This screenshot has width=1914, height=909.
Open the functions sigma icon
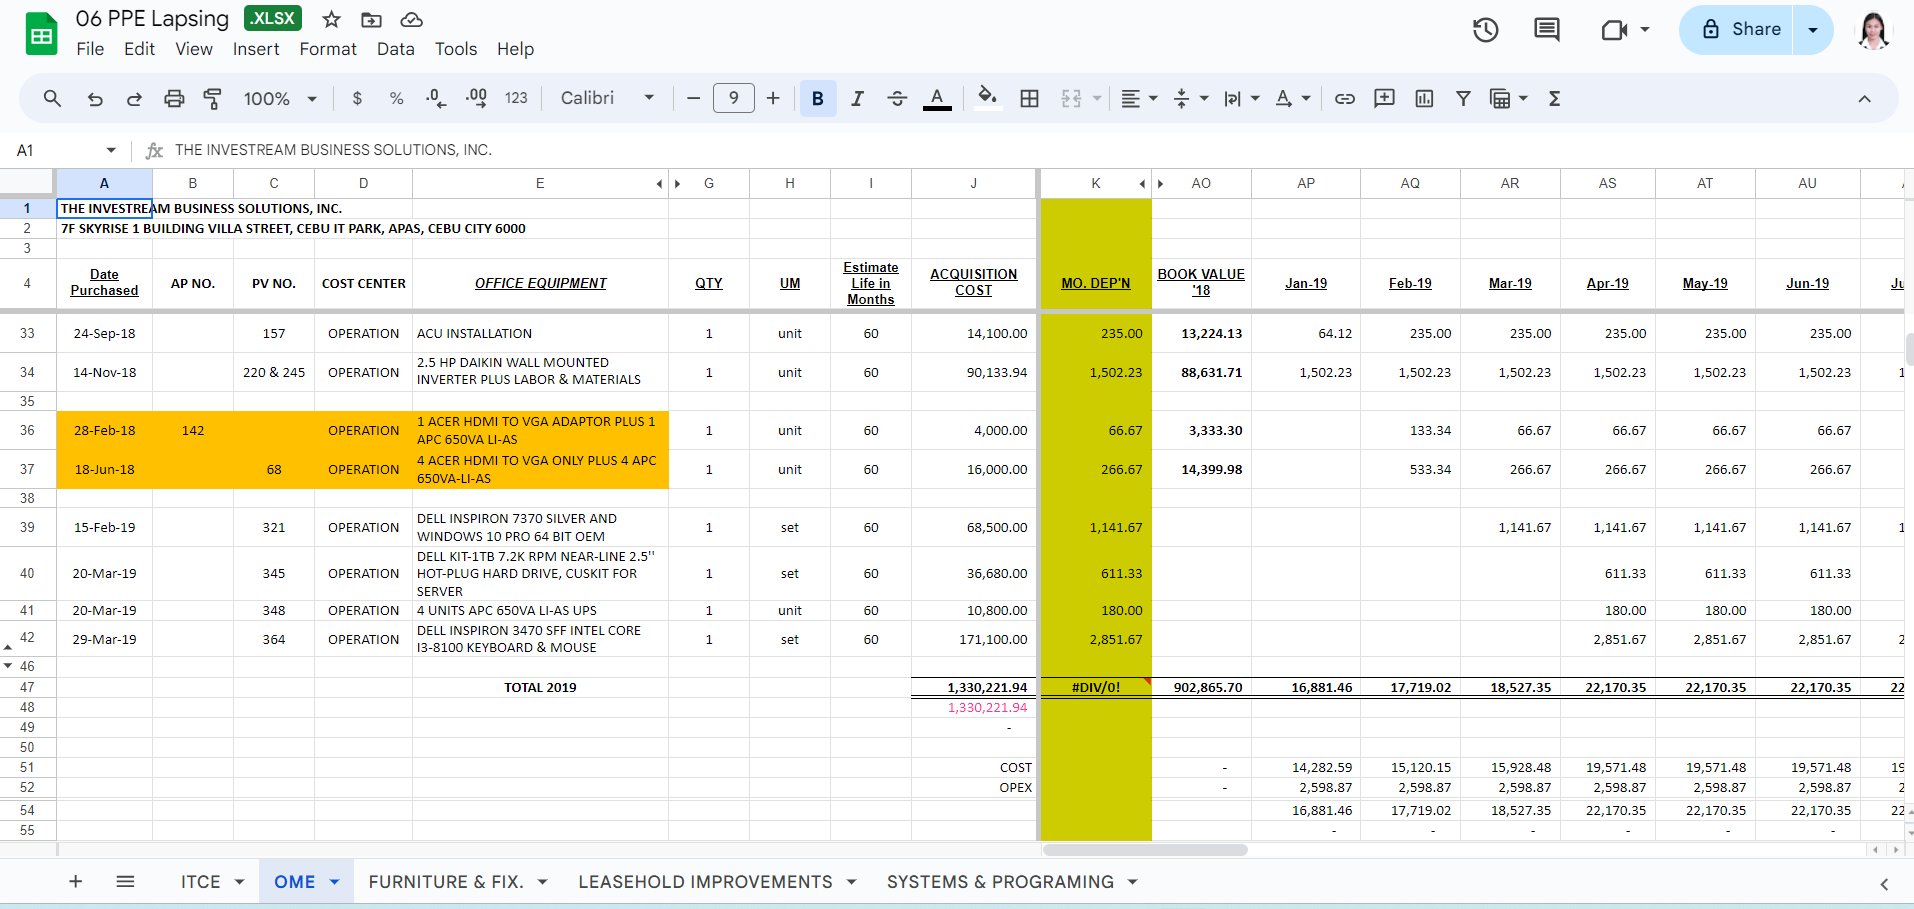(1554, 98)
